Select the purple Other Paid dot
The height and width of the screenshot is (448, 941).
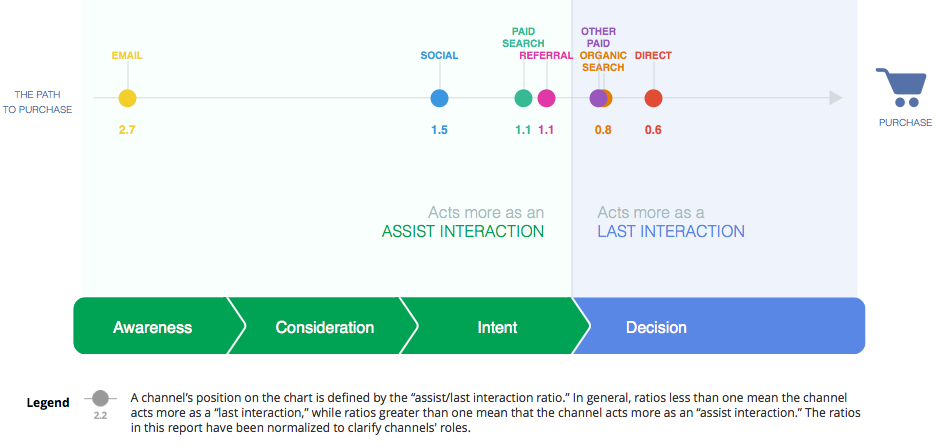point(597,98)
